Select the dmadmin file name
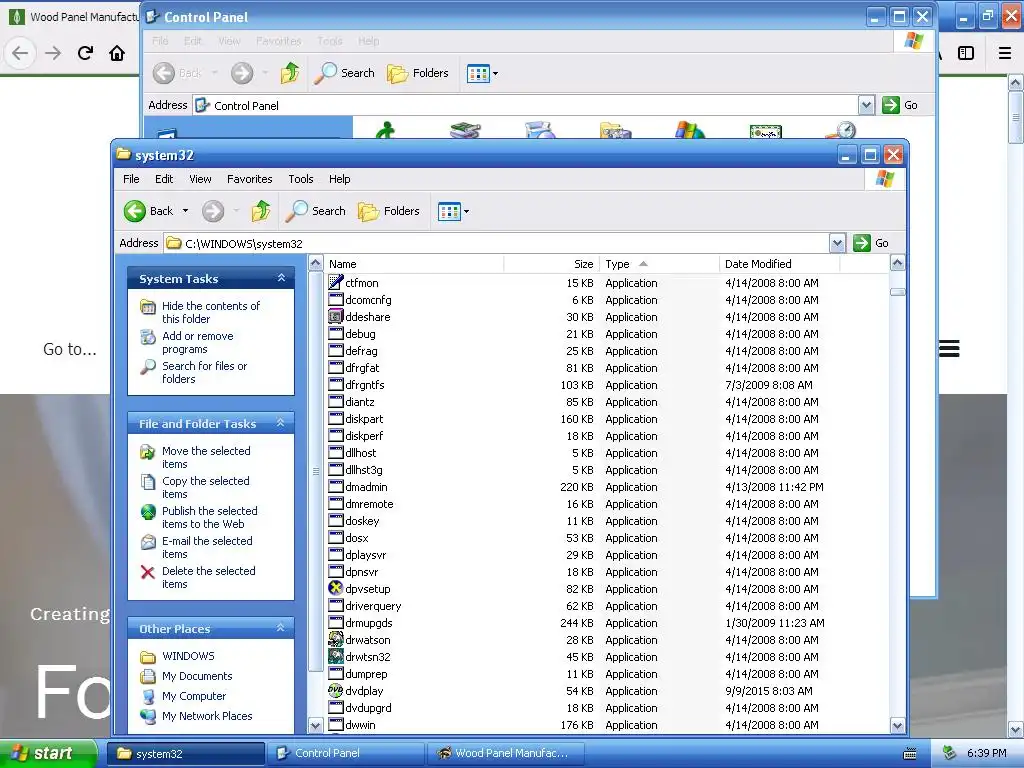 366,487
